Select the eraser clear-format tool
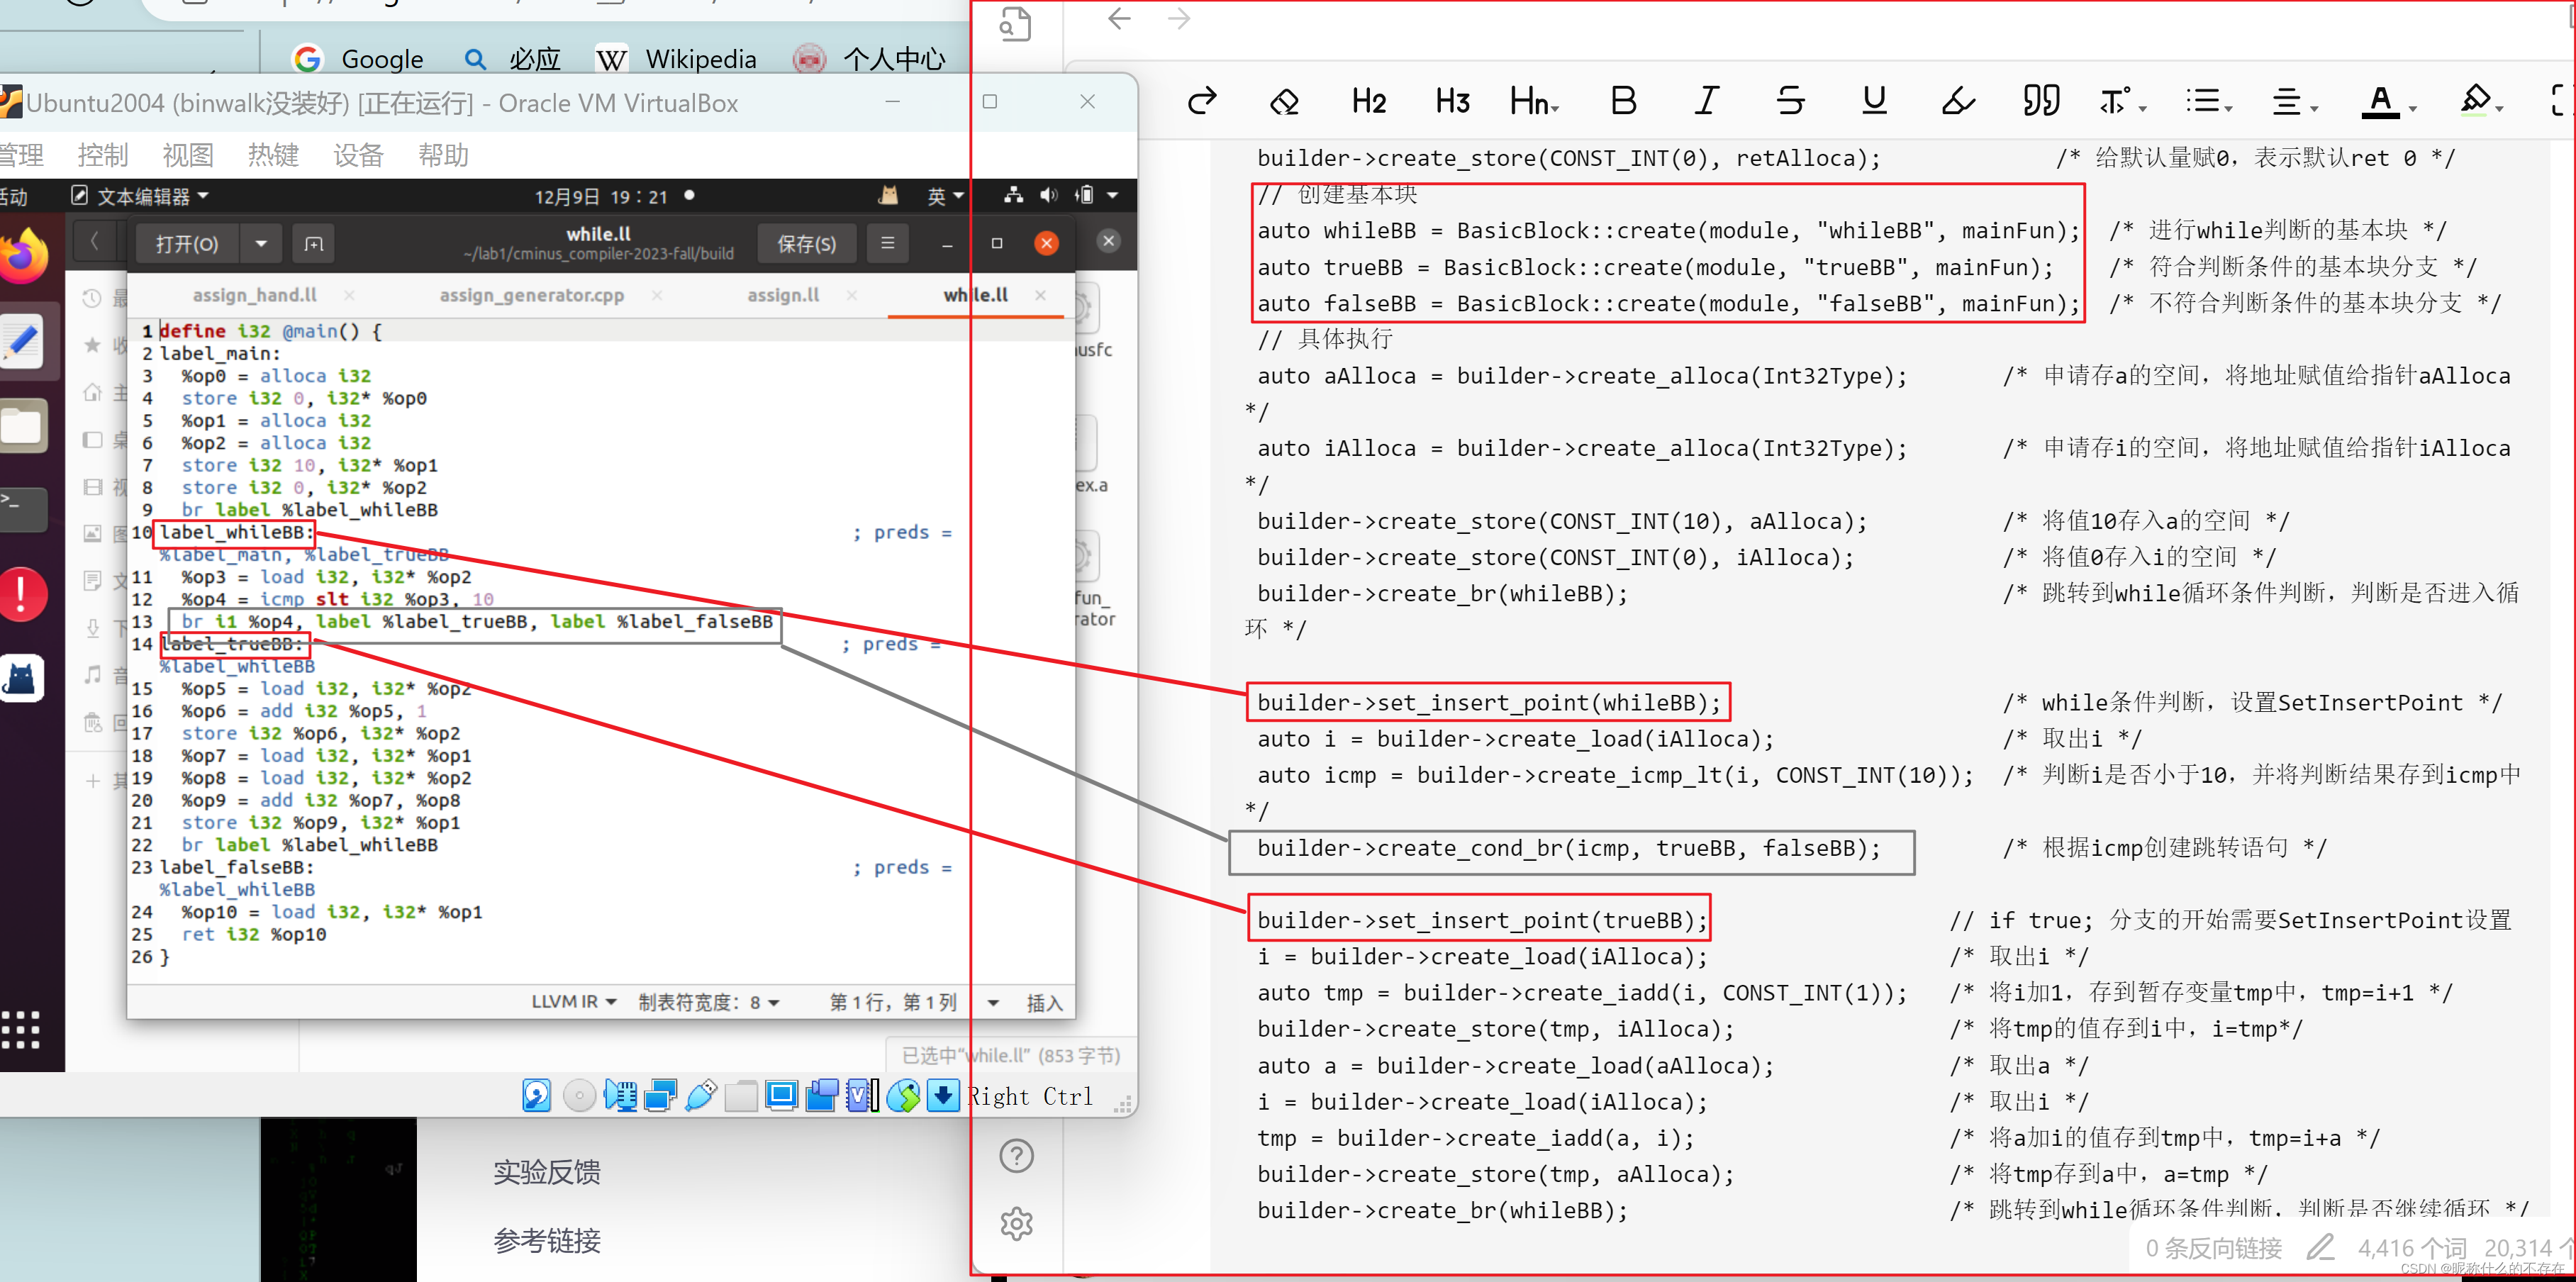The height and width of the screenshot is (1282, 2576). click(x=1284, y=101)
